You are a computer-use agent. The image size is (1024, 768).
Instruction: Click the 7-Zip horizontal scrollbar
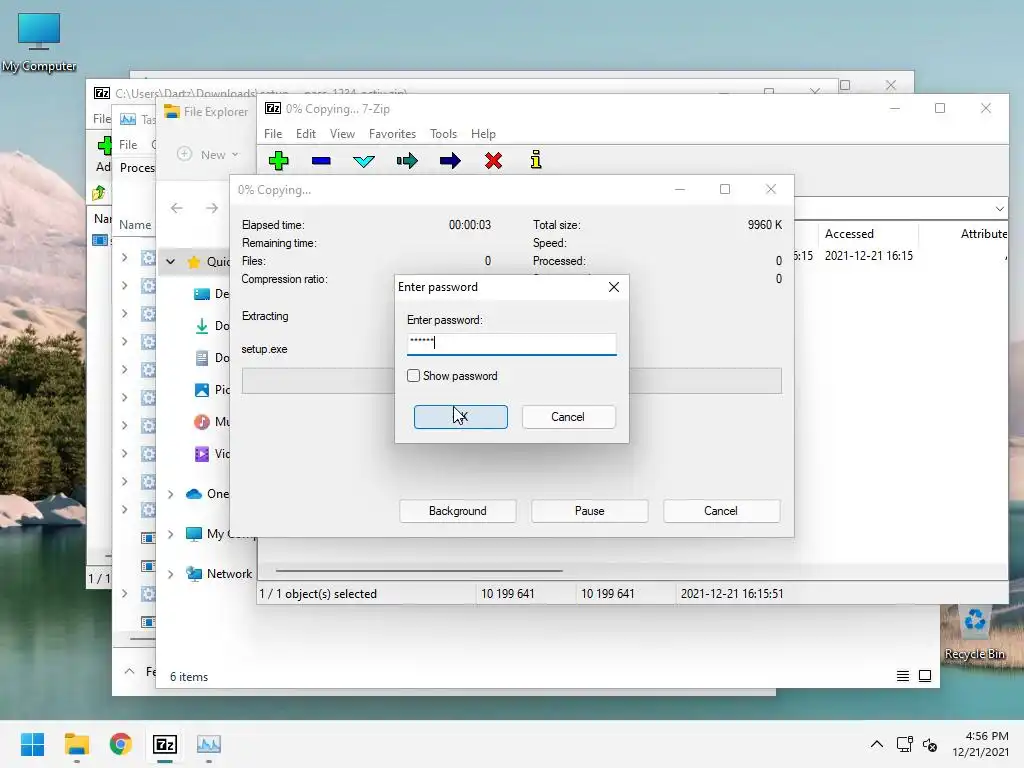click(419, 571)
